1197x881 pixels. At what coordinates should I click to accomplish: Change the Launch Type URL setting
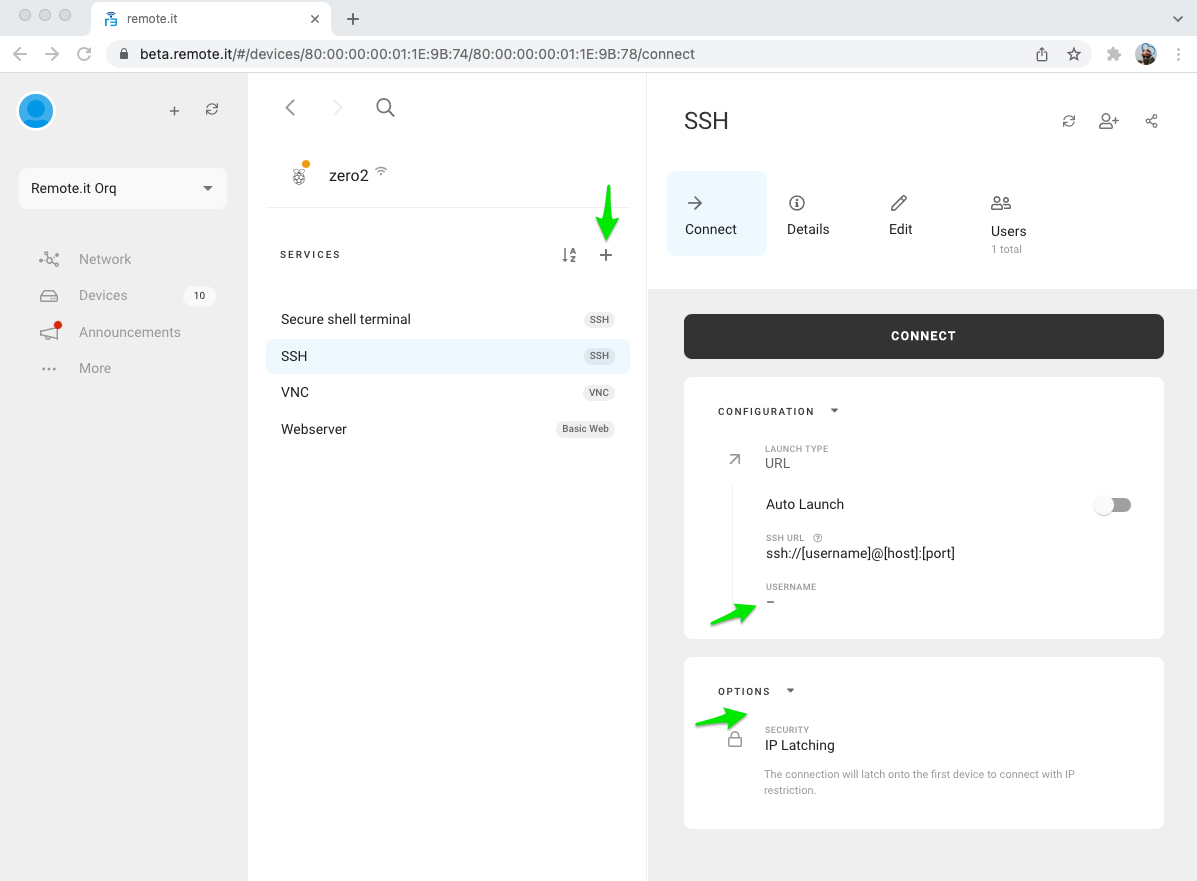796,457
